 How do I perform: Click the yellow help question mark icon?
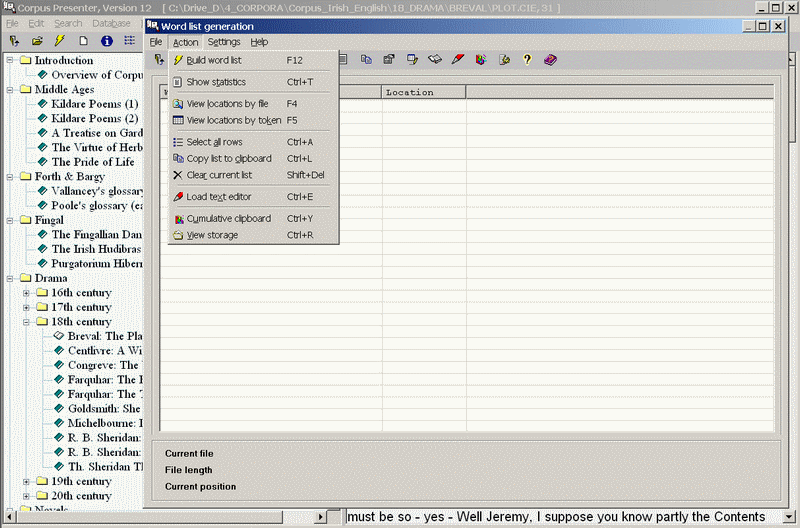527,60
